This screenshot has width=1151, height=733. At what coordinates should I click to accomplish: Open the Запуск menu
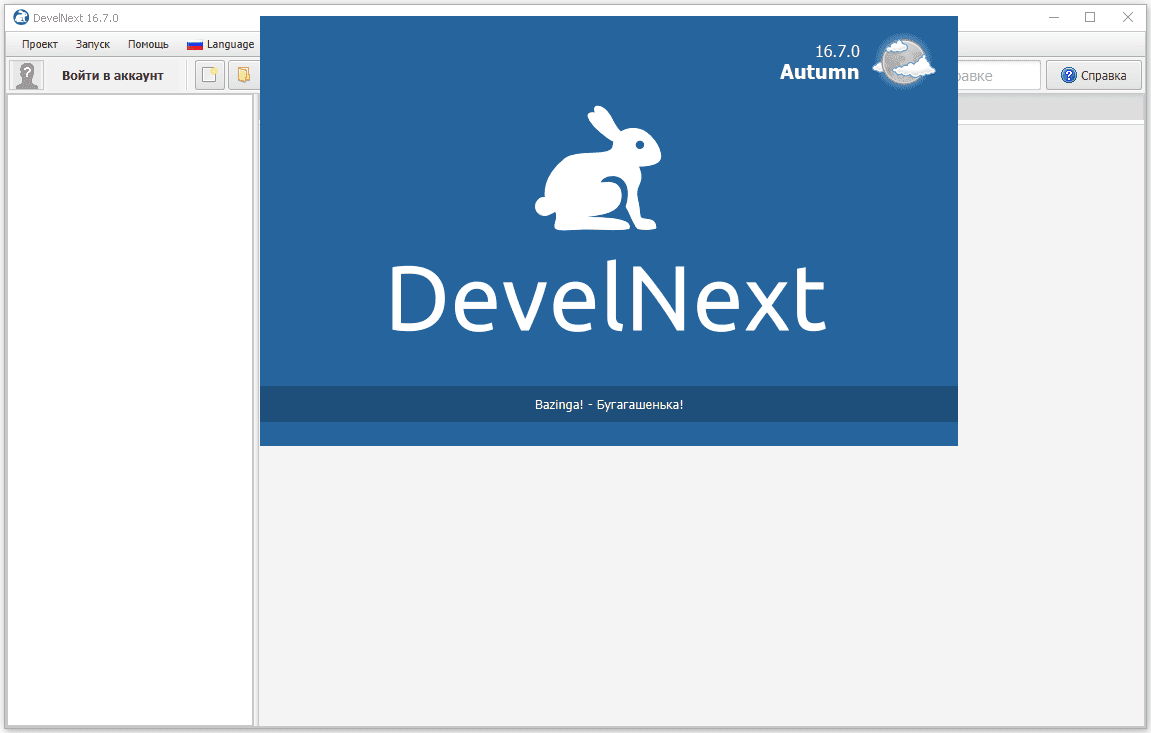point(92,44)
